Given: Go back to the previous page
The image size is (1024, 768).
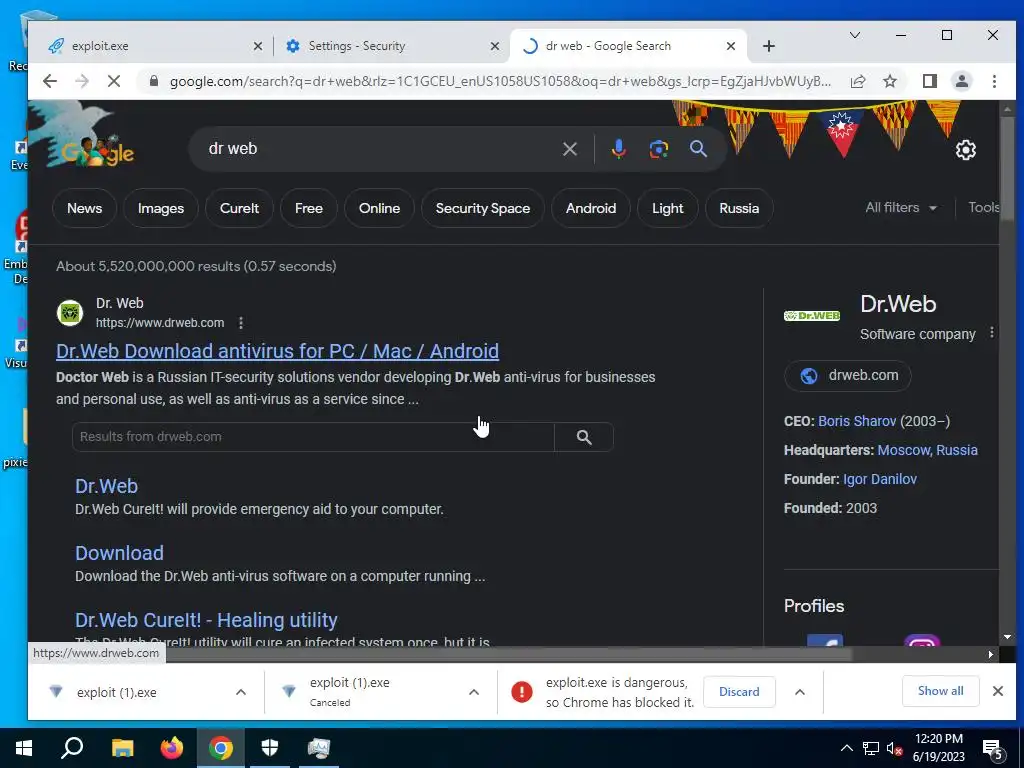Looking at the screenshot, I should (x=50, y=81).
